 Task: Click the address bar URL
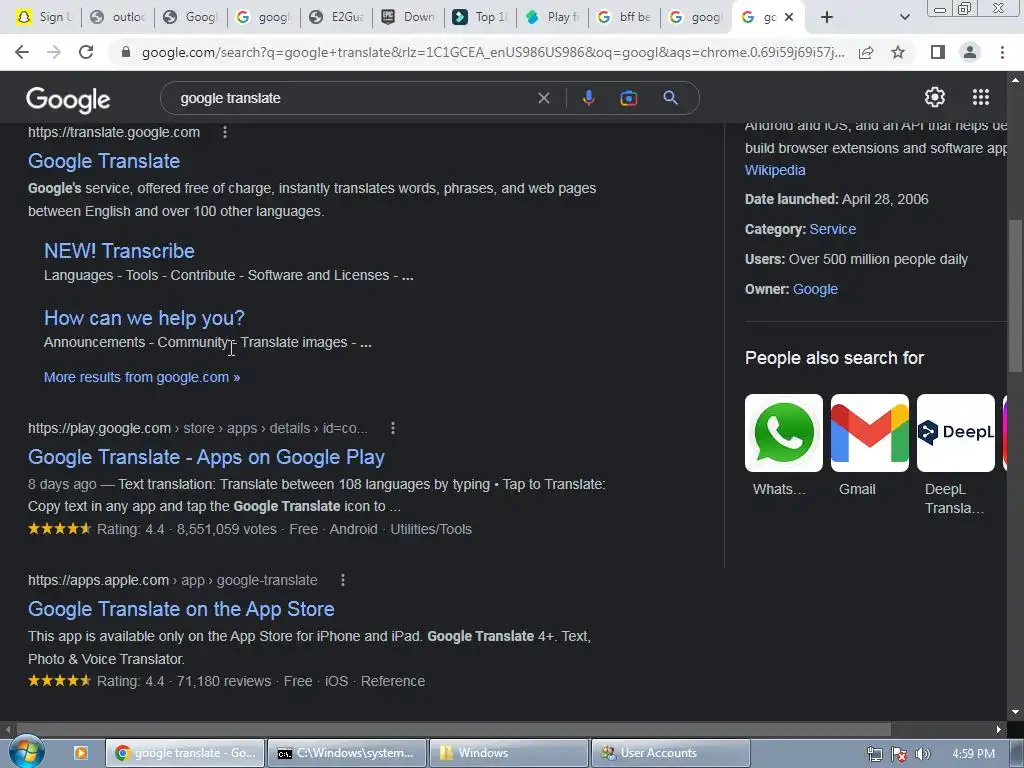[493, 52]
